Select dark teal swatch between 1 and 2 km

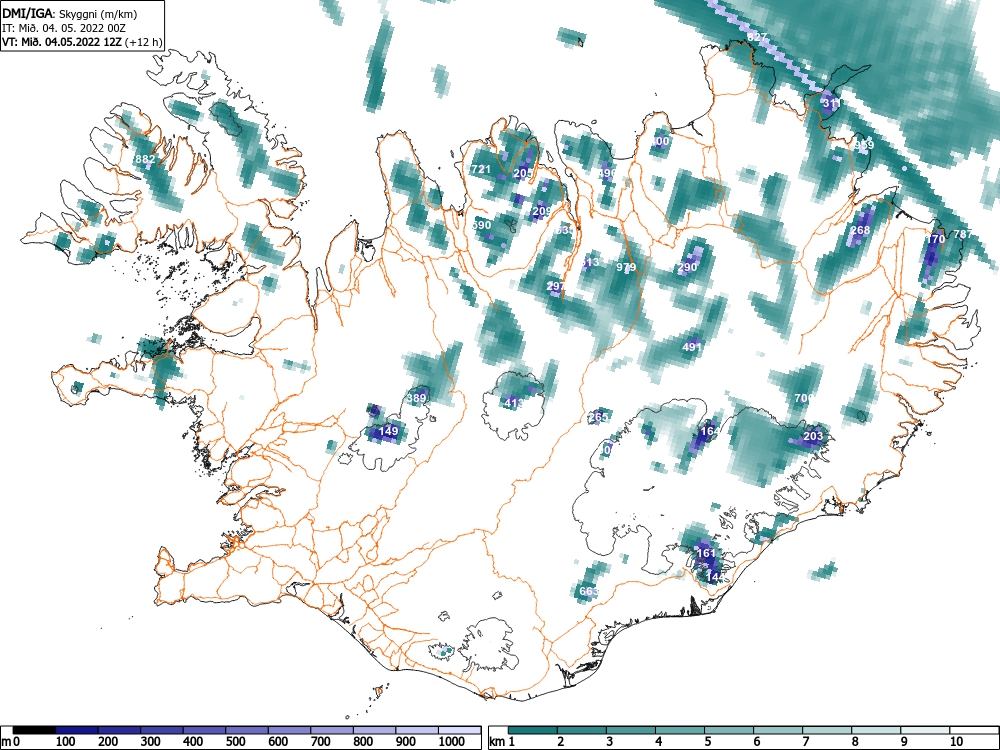(x=533, y=730)
